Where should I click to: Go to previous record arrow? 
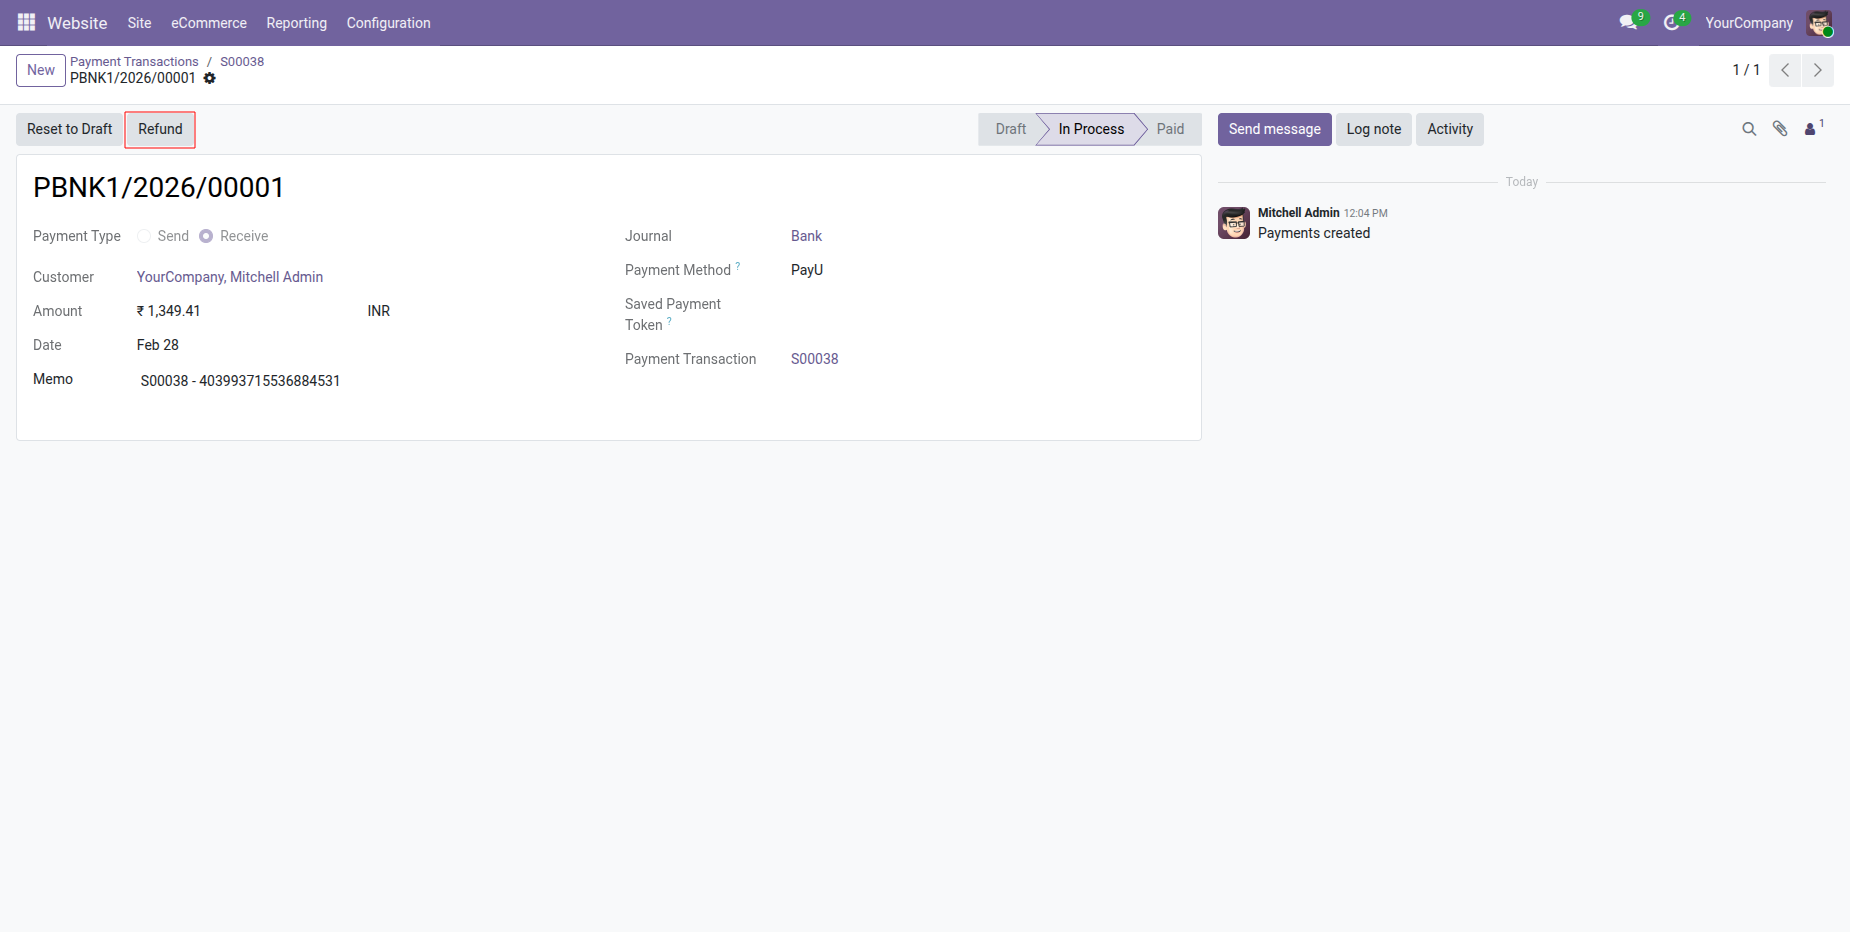coord(1785,70)
